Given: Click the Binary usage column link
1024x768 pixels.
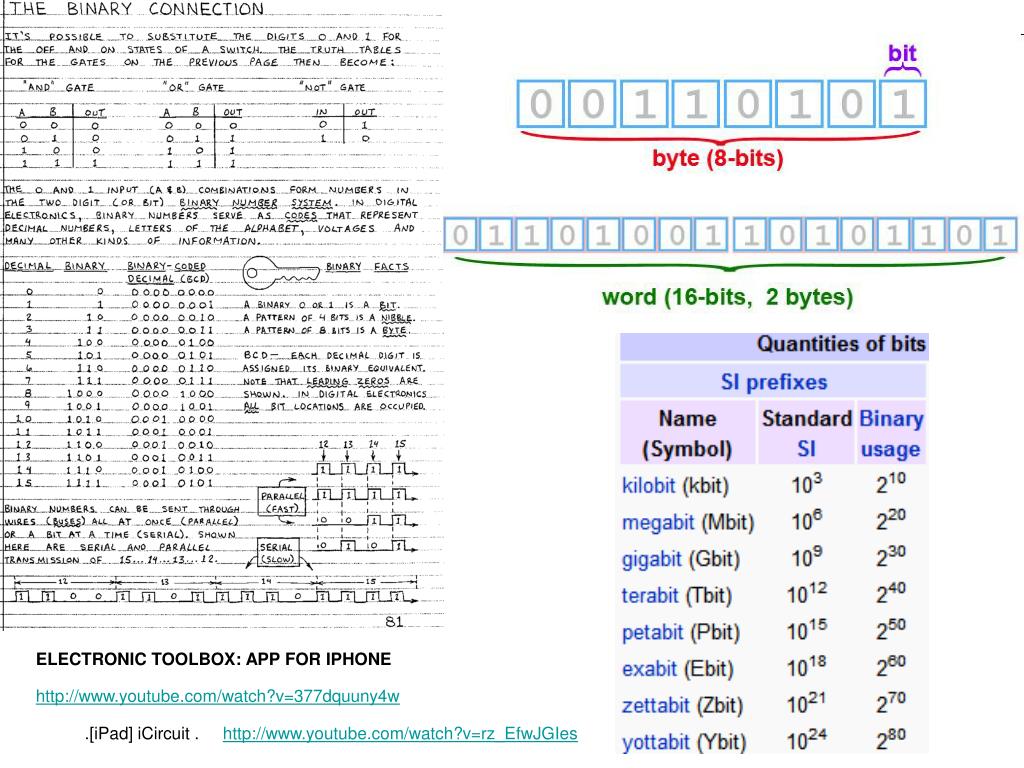Looking at the screenshot, I should pos(891,434).
